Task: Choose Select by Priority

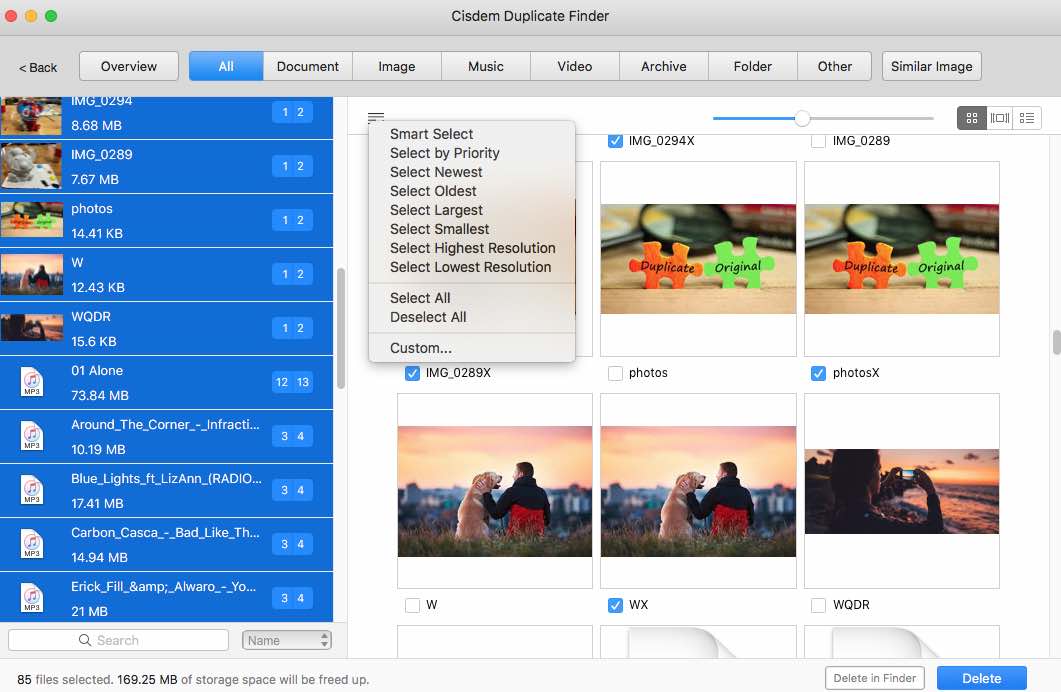Action: (472, 153)
